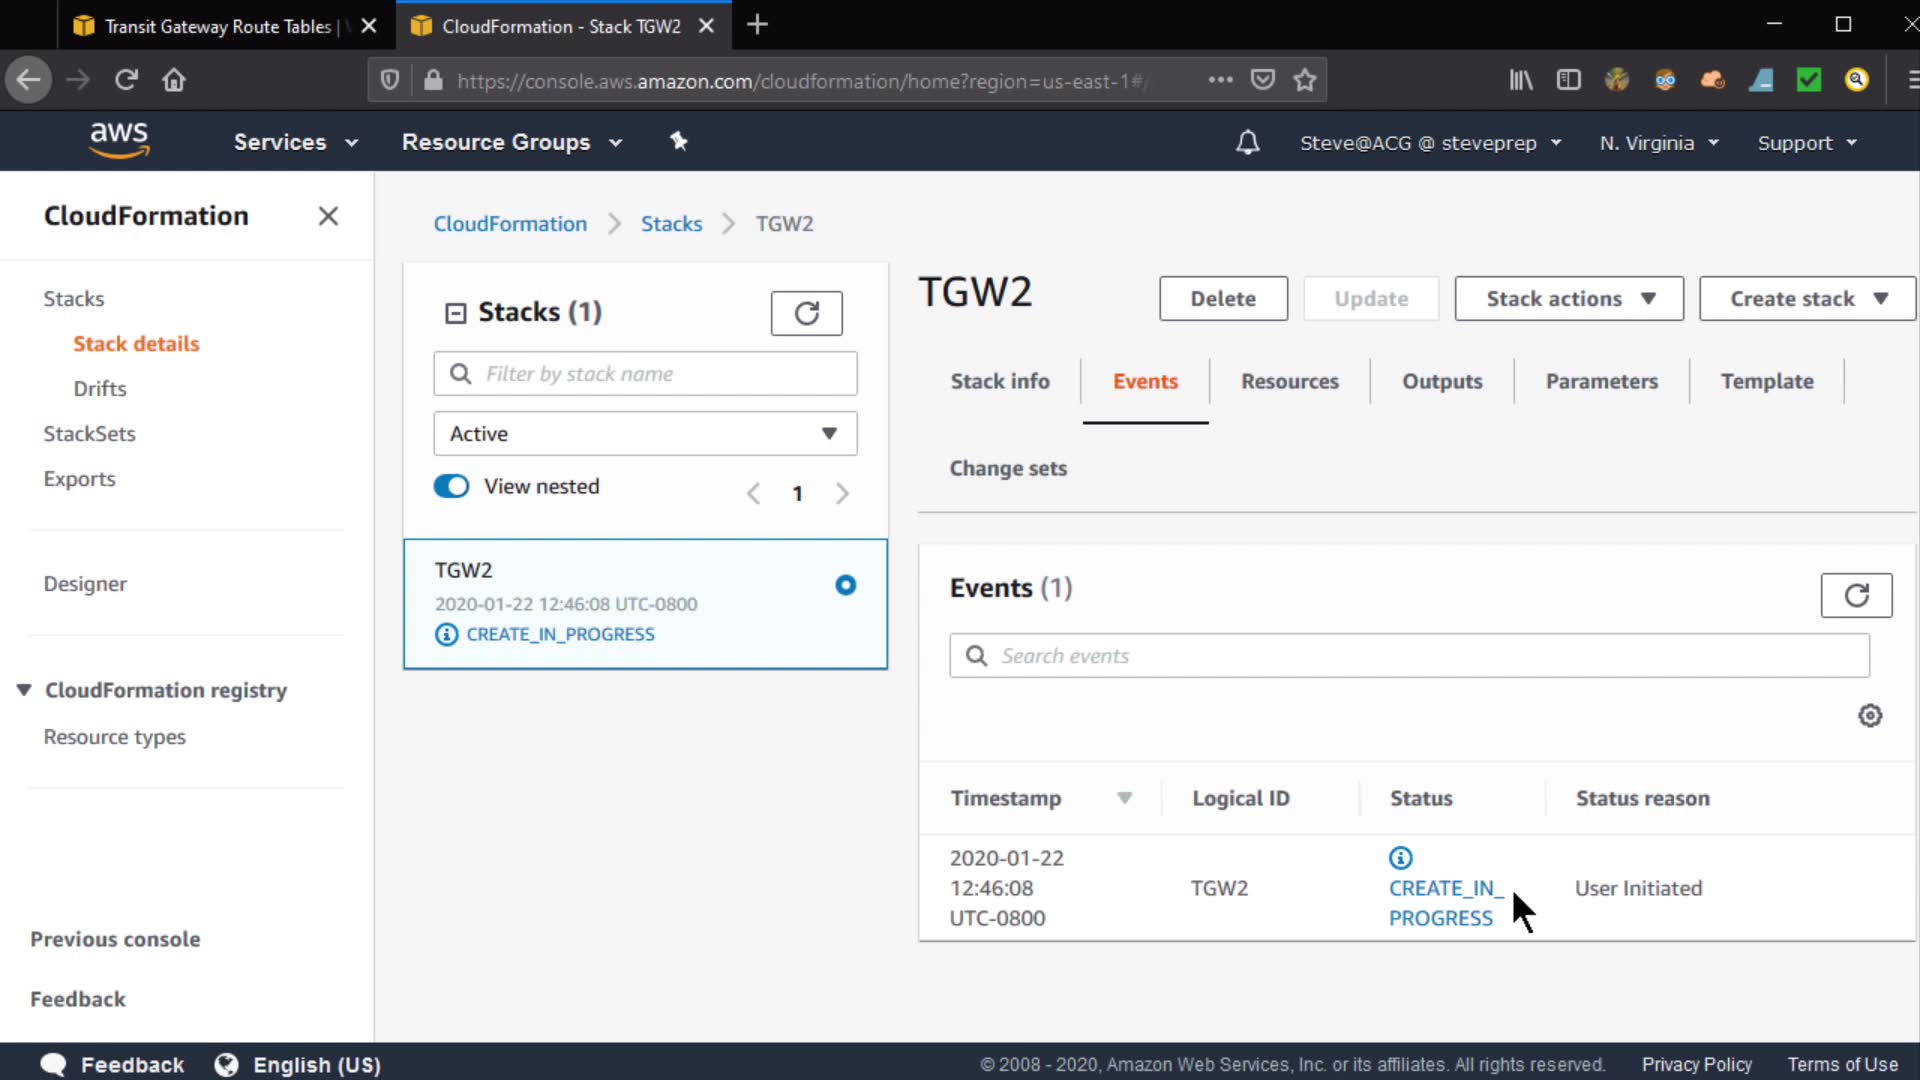1920x1080 pixels.
Task: Select the TGW2 stack radio button
Action: (845, 585)
